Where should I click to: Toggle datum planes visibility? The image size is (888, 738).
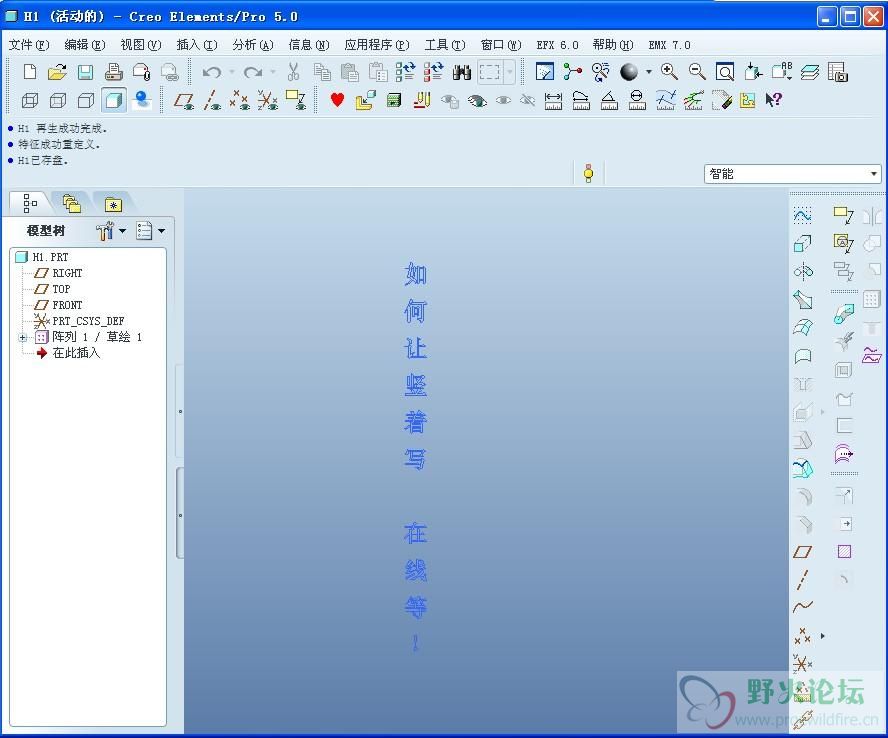(x=183, y=100)
